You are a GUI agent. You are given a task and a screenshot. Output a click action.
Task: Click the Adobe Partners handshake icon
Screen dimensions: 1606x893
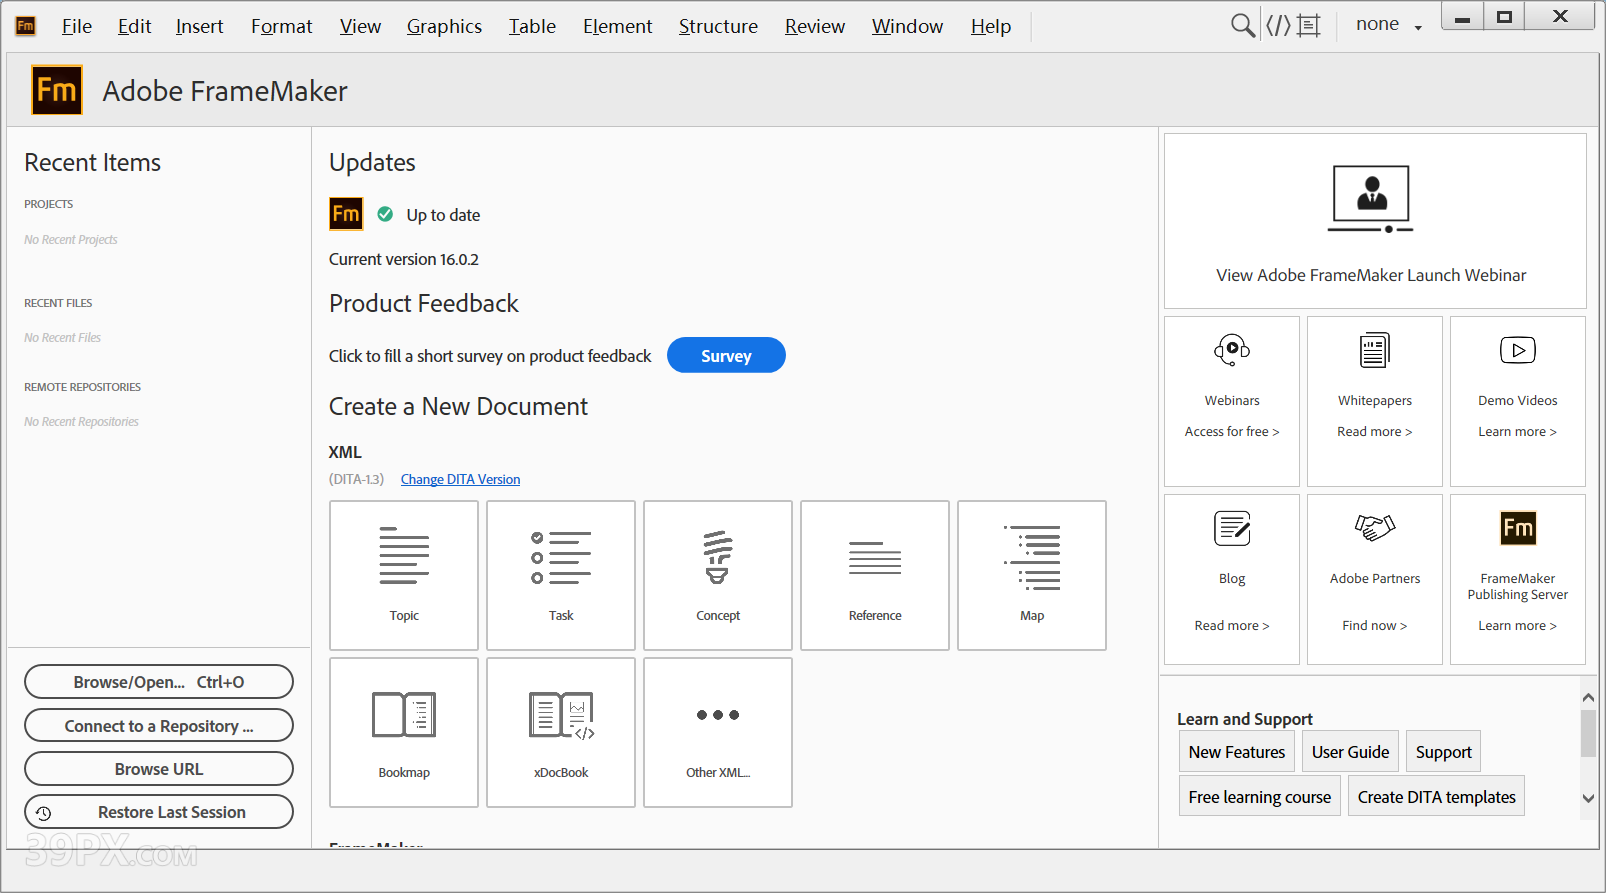coord(1375,527)
